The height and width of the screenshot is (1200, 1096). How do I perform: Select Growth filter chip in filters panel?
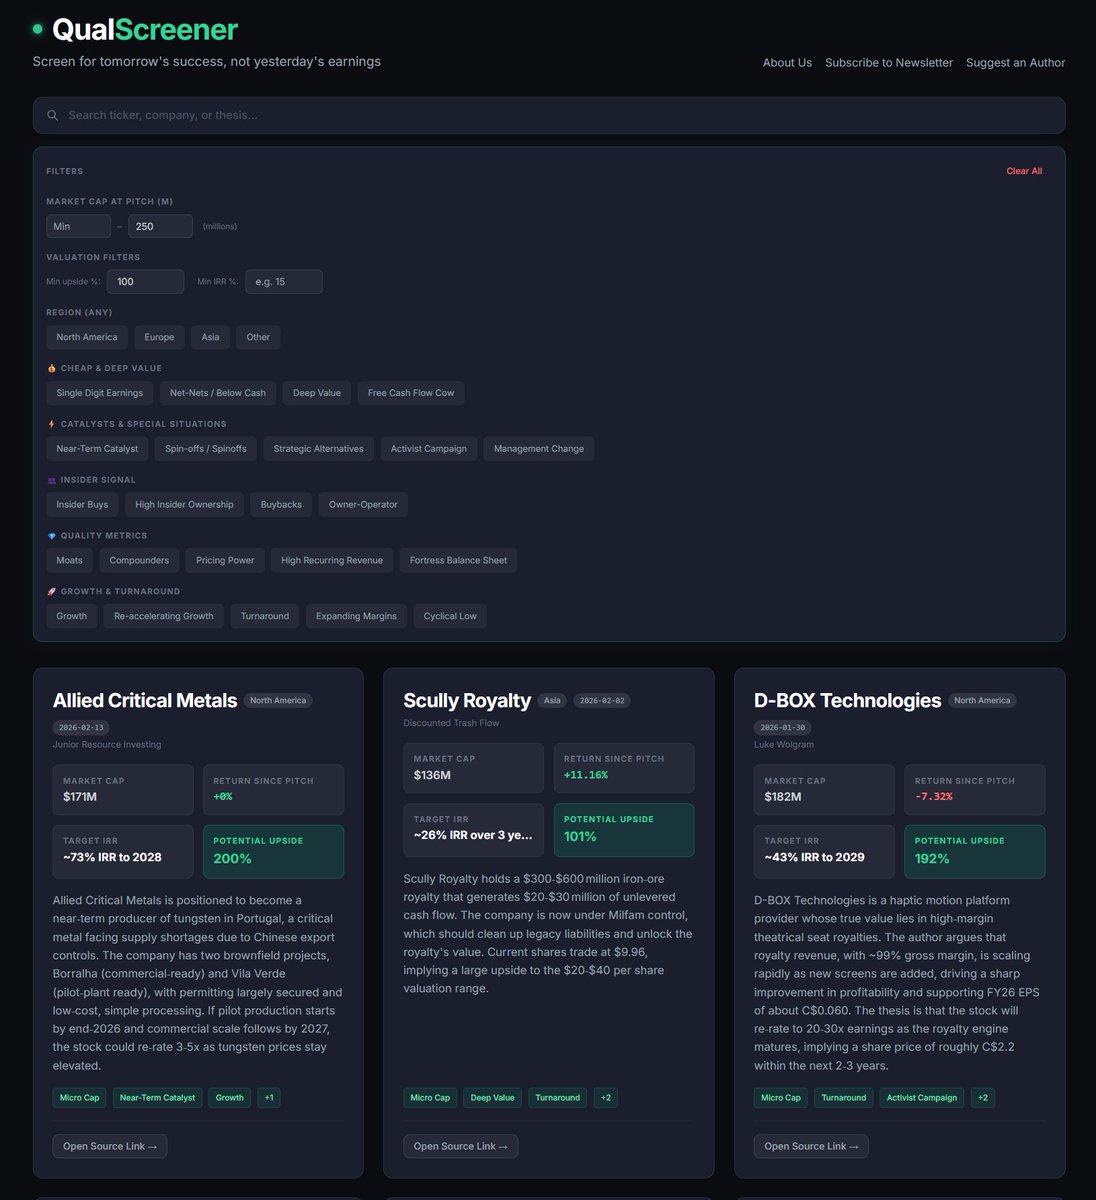(72, 616)
